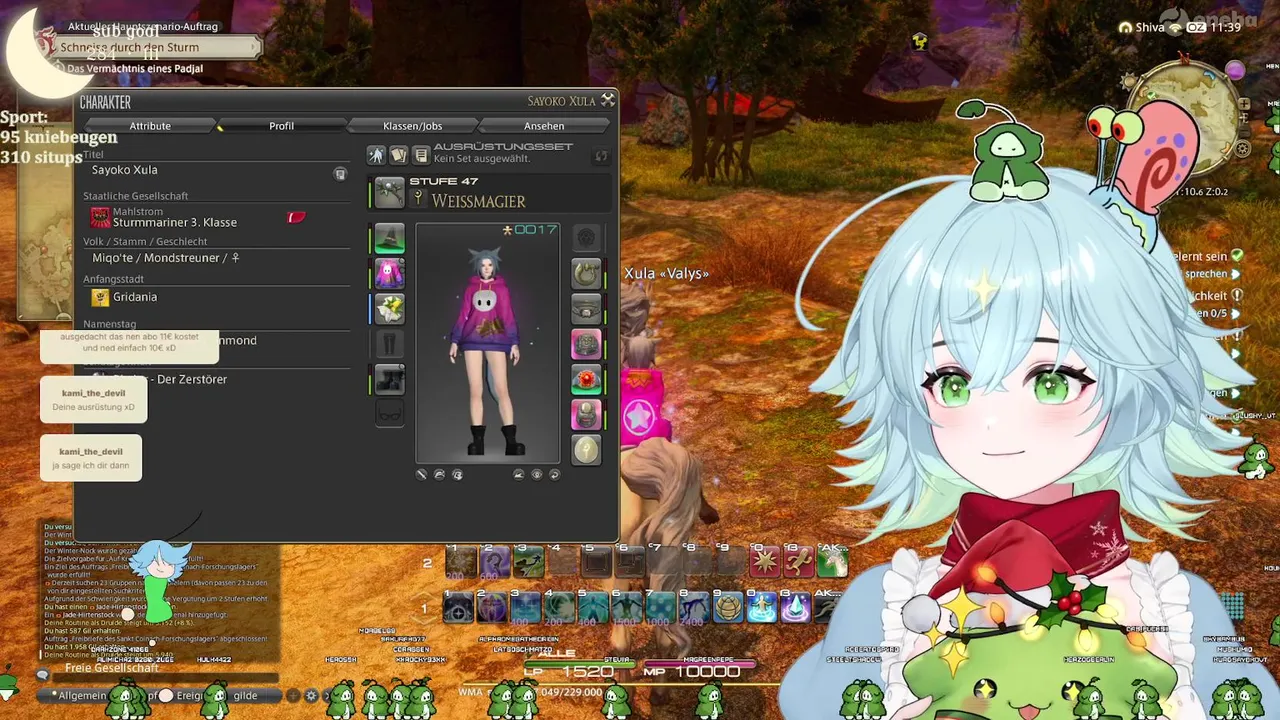Click the chat bubble icon beside input
Screen dimensions: 1280x720
coord(43,677)
